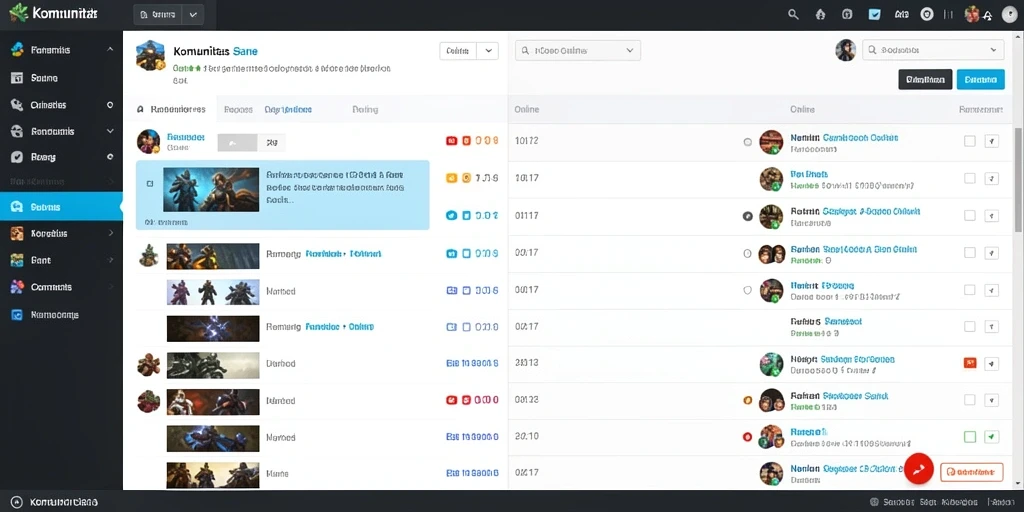Tick the checkbox in the 10117 member row
This screenshot has width=1024, height=512.
click(970, 178)
